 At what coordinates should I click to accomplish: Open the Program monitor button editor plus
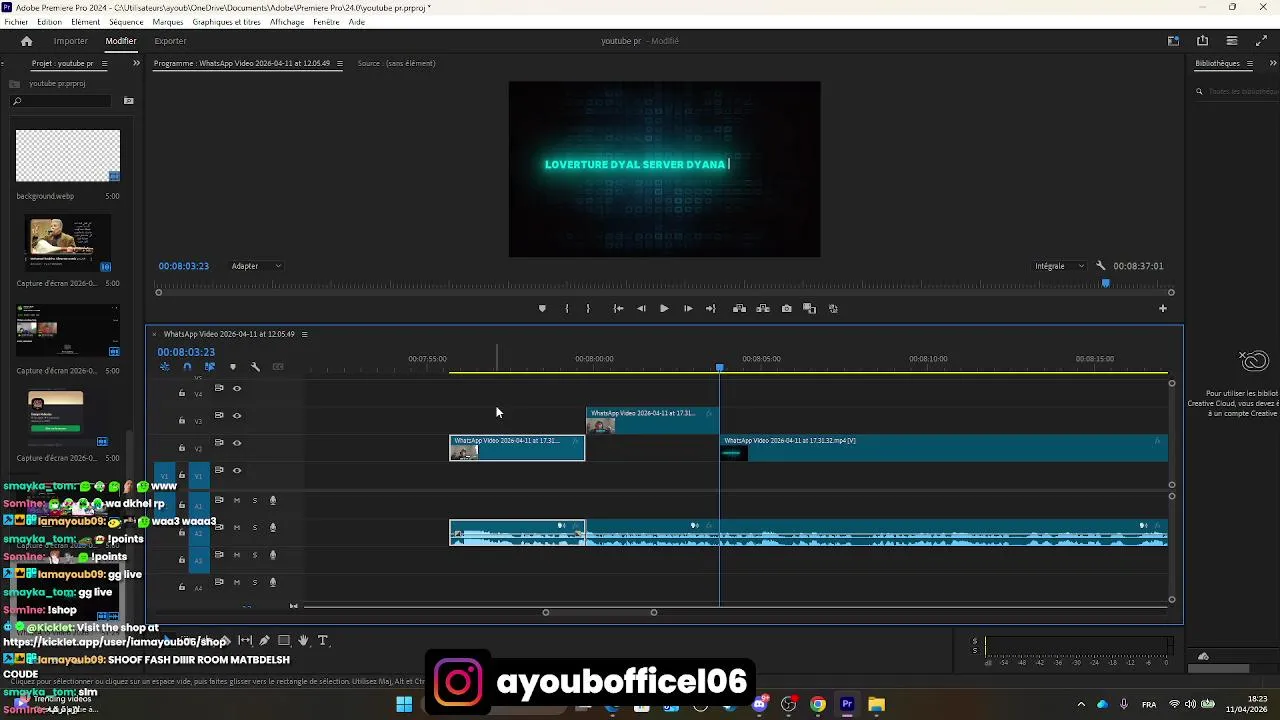pyautogui.click(x=1162, y=308)
